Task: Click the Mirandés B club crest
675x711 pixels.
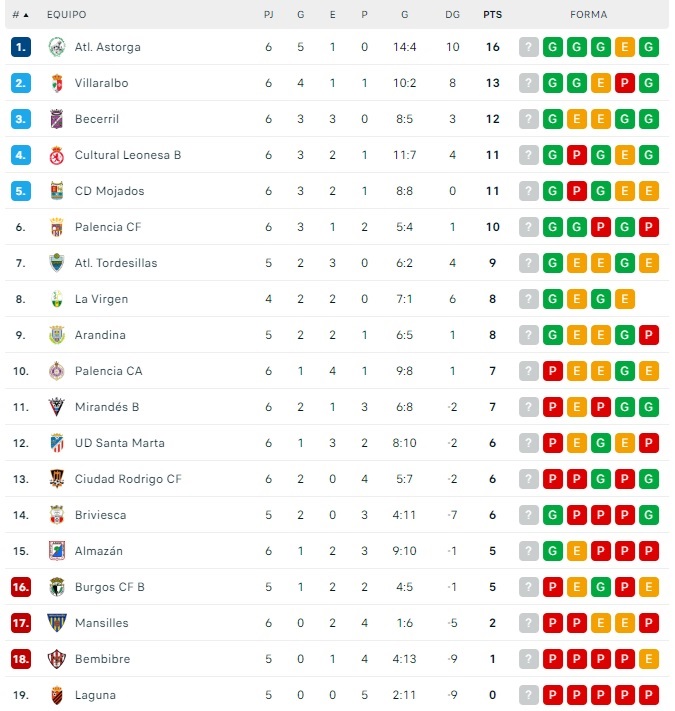Action: click(57, 407)
